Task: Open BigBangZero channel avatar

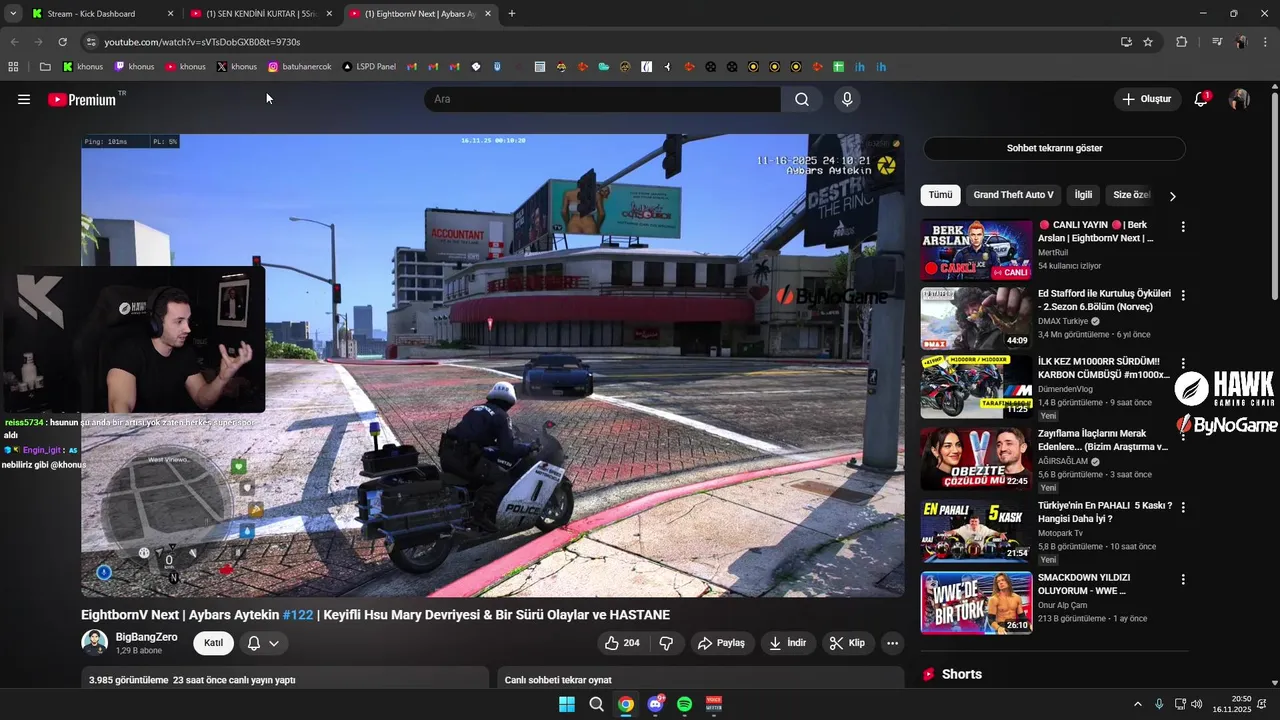Action: tap(95, 642)
